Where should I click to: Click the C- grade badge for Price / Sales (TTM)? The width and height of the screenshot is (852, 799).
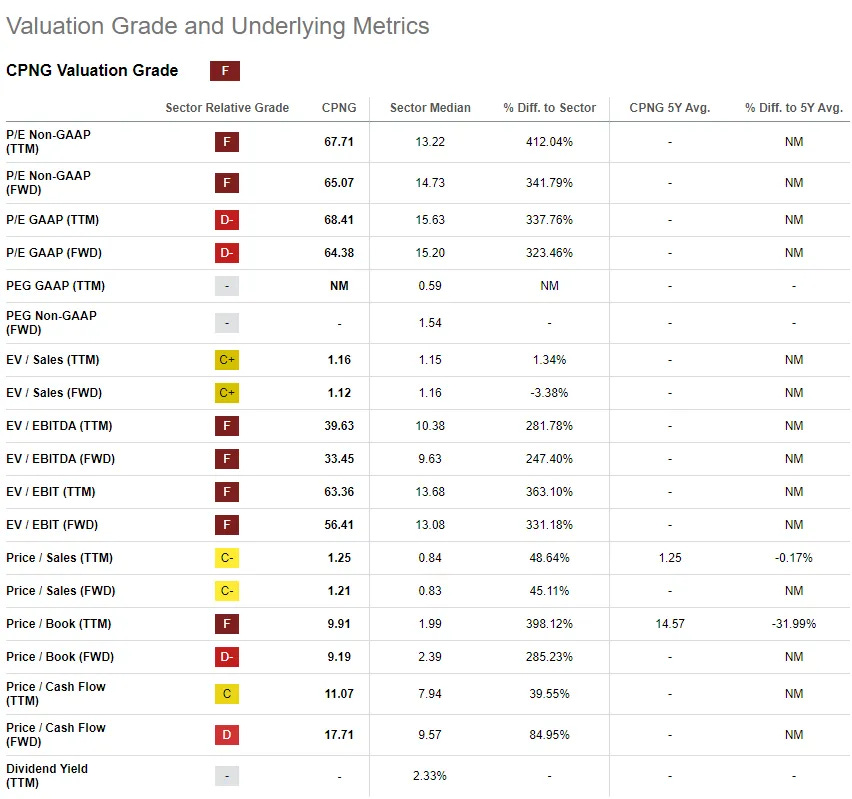[x=227, y=558]
